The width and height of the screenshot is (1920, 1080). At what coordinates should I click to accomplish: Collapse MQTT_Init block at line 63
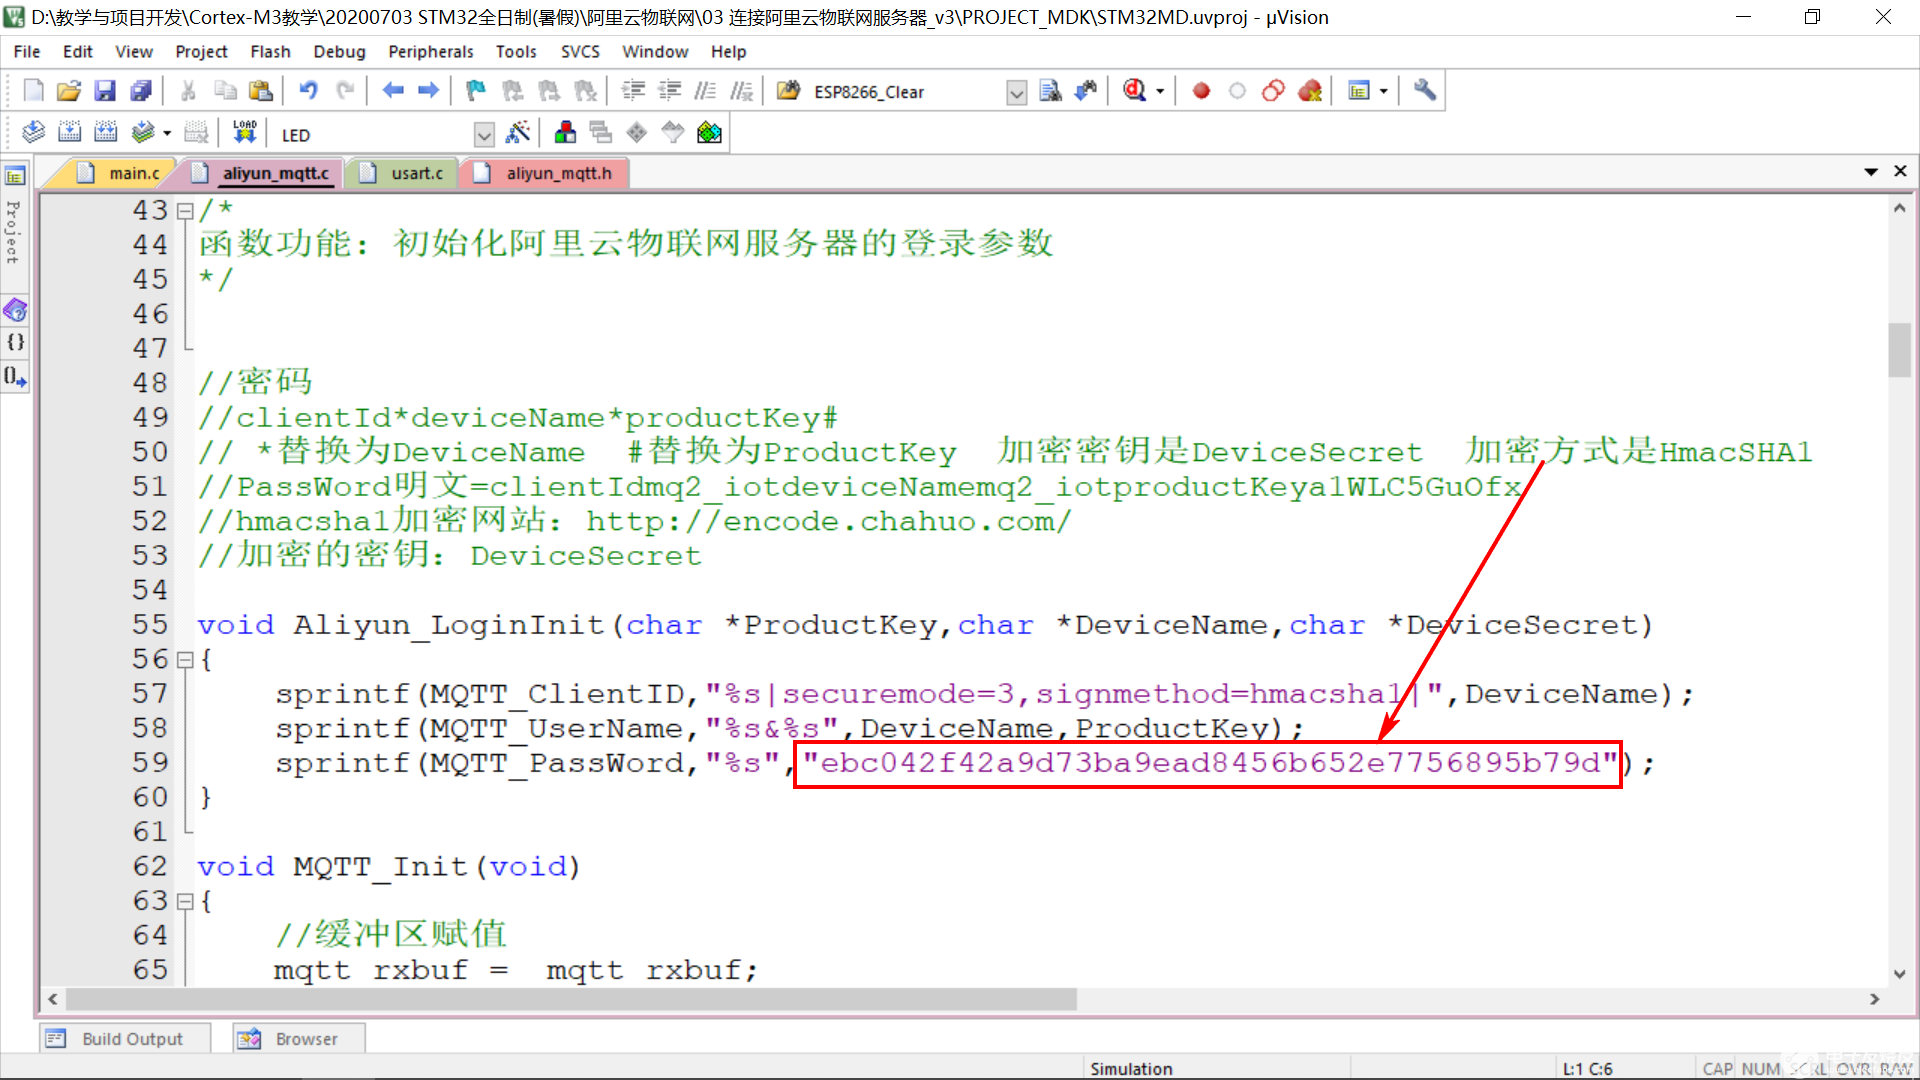(x=185, y=901)
